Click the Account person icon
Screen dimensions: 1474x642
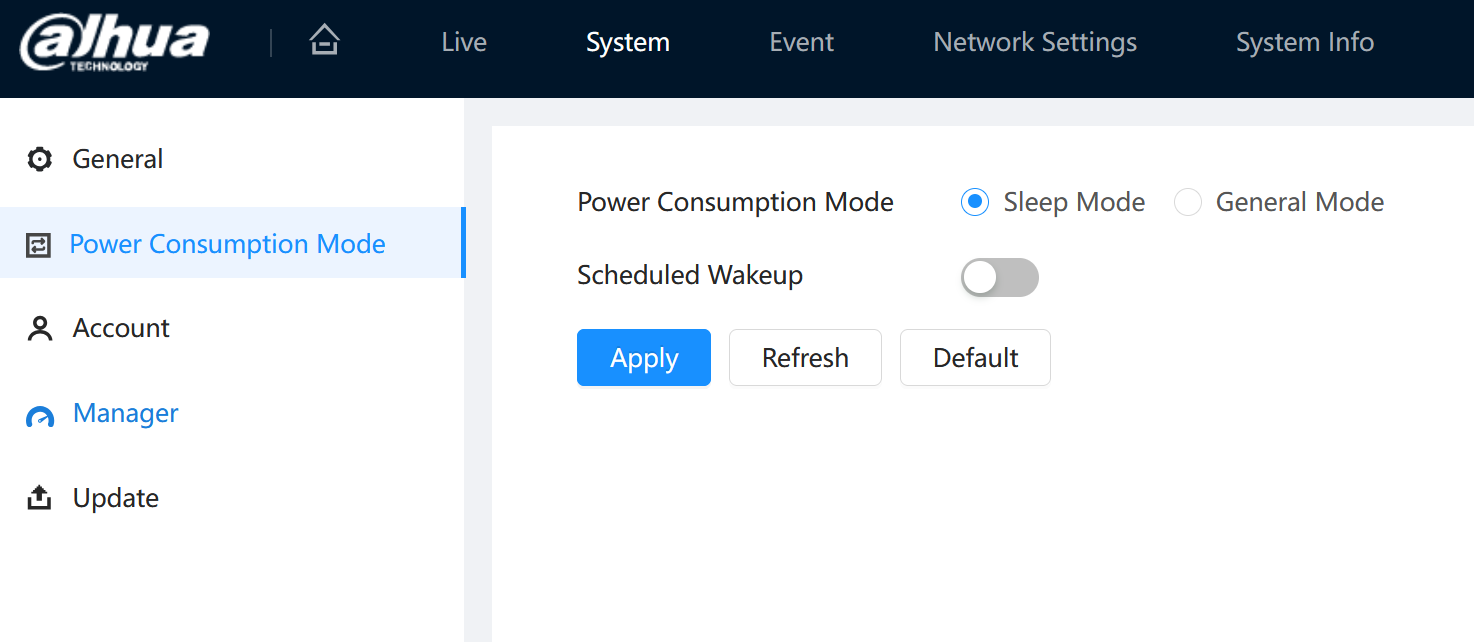(39, 329)
